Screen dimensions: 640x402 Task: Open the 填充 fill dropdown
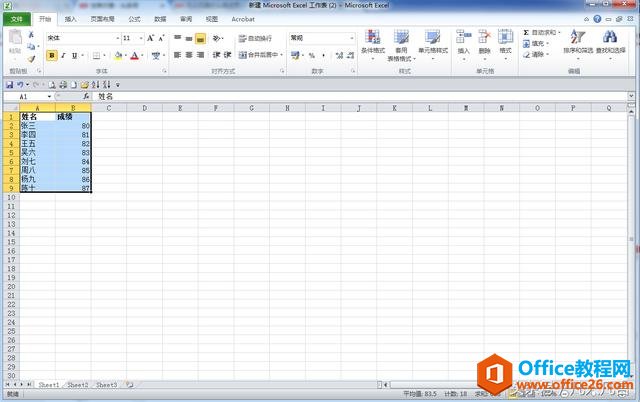click(536, 43)
